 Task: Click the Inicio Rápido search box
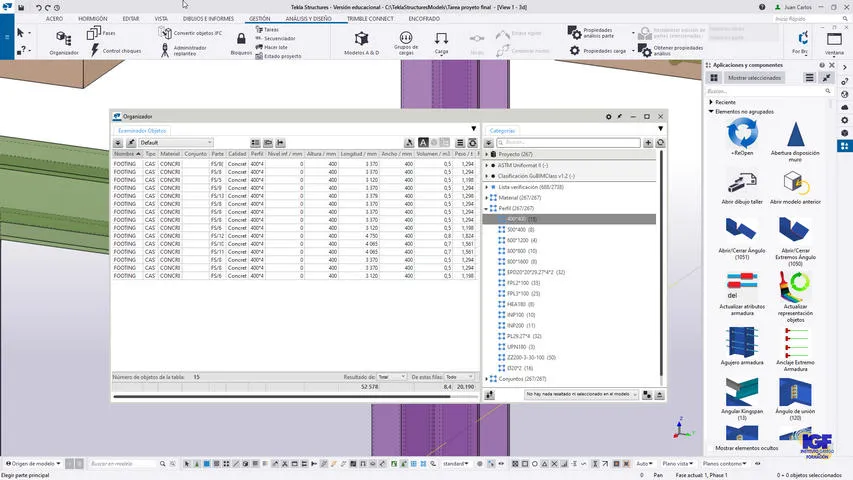point(811,19)
